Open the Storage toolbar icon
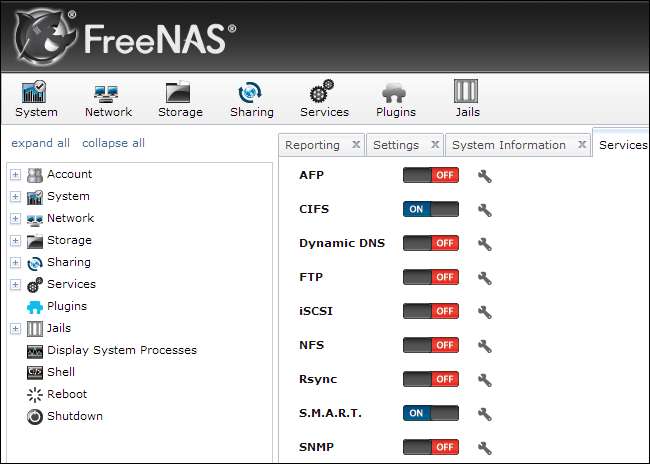 (x=180, y=98)
